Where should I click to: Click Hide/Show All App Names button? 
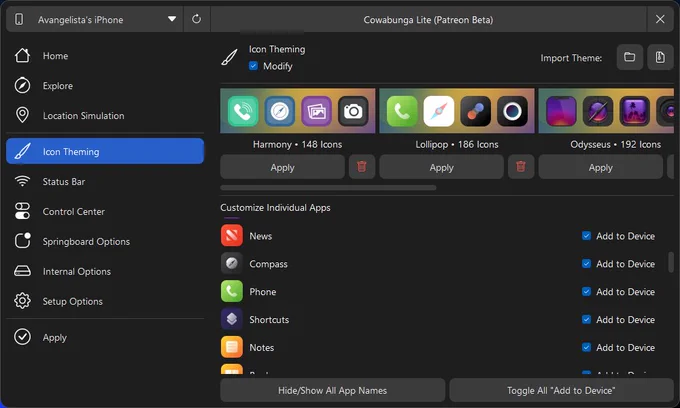[333, 390]
